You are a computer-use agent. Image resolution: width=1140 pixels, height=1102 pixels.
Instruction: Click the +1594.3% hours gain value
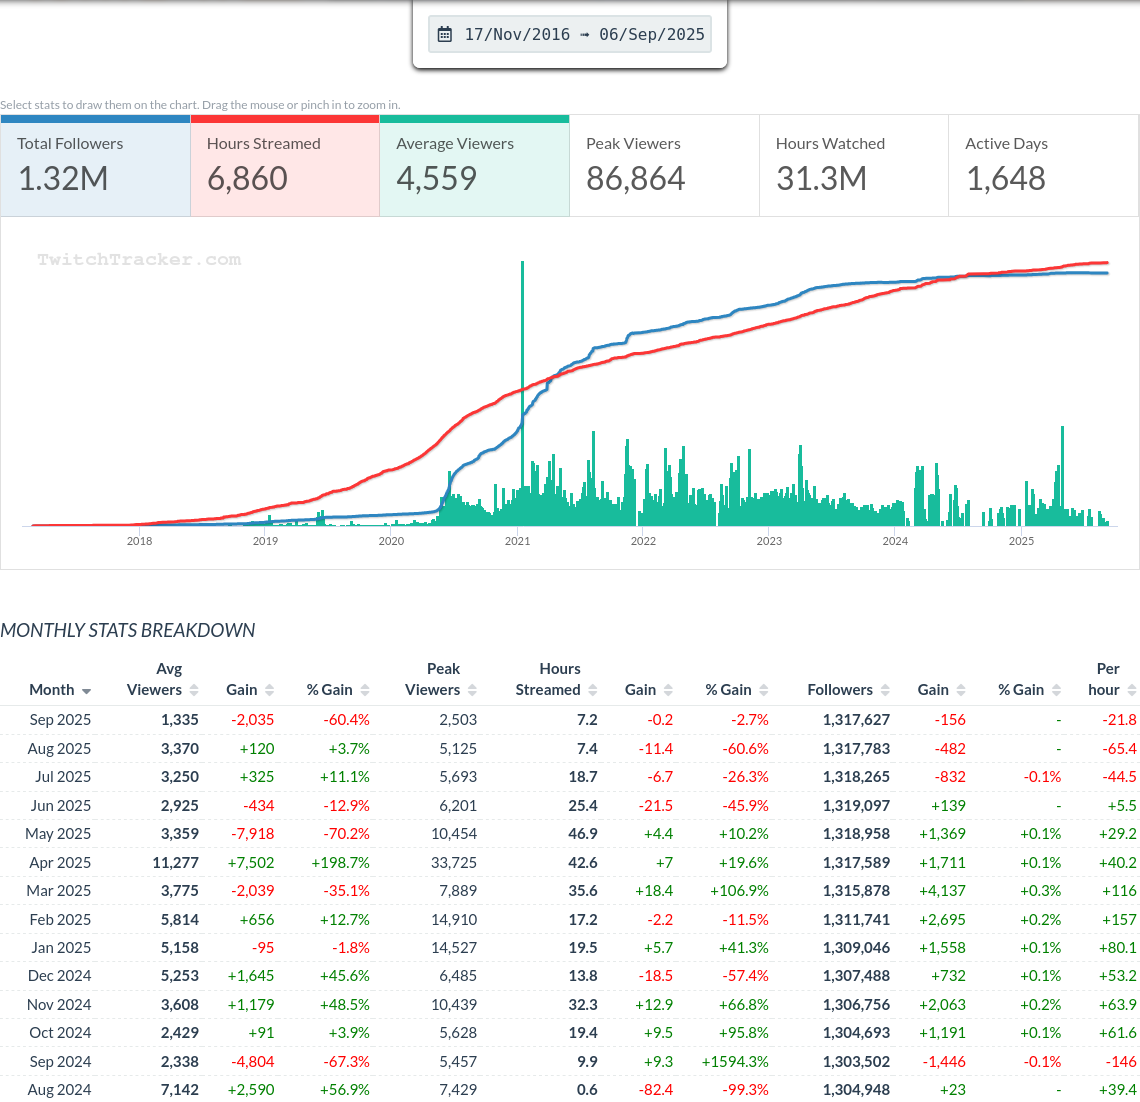tap(735, 1062)
